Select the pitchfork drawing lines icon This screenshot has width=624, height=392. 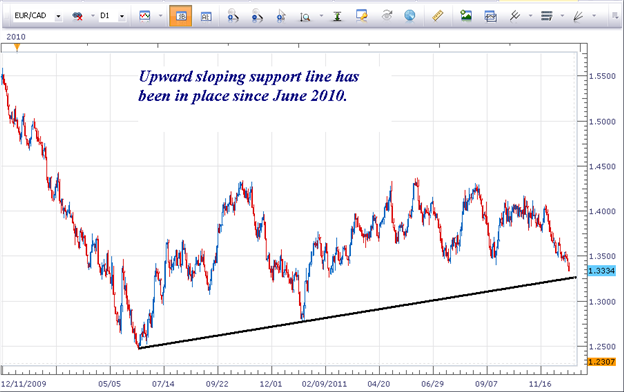tap(515, 16)
